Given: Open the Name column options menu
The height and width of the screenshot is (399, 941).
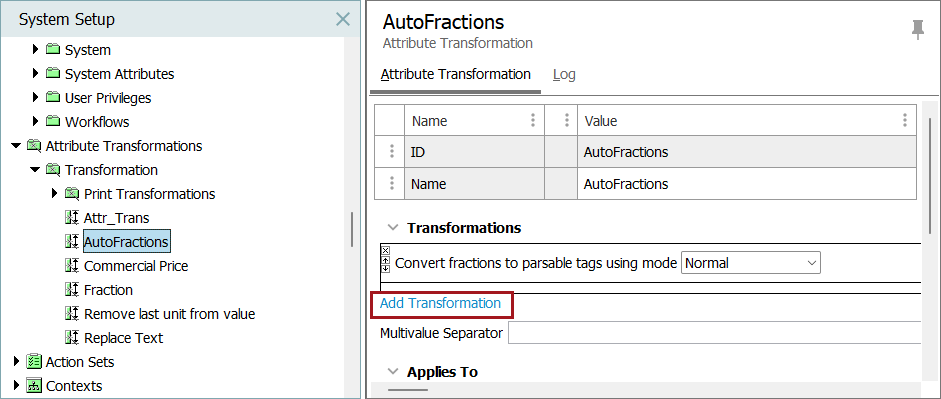Looking at the screenshot, I should (532, 121).
